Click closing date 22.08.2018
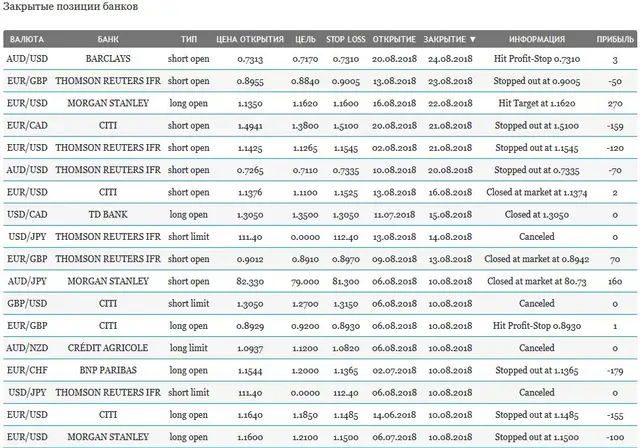The width and height of the screenshot is (640, 448). (450, 103)
